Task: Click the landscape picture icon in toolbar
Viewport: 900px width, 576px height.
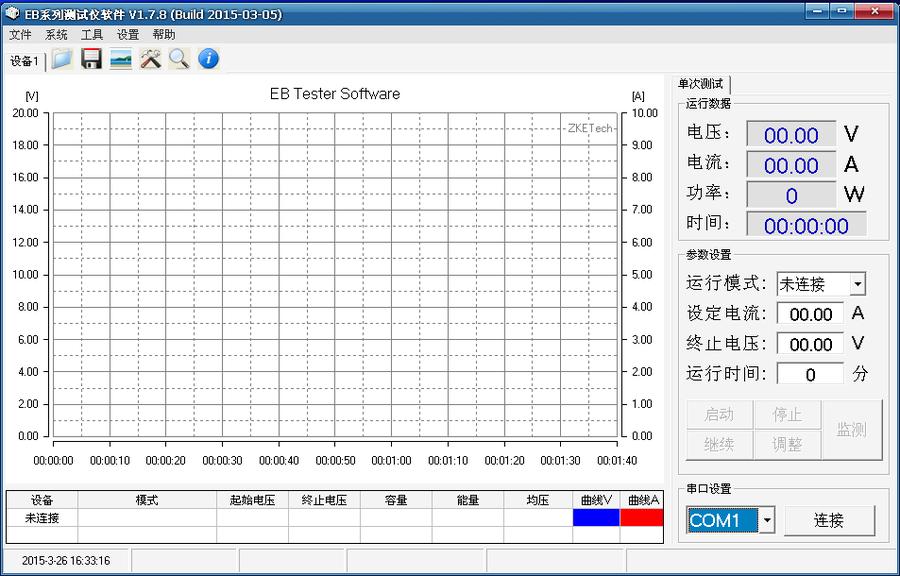Action: (121, 59)
